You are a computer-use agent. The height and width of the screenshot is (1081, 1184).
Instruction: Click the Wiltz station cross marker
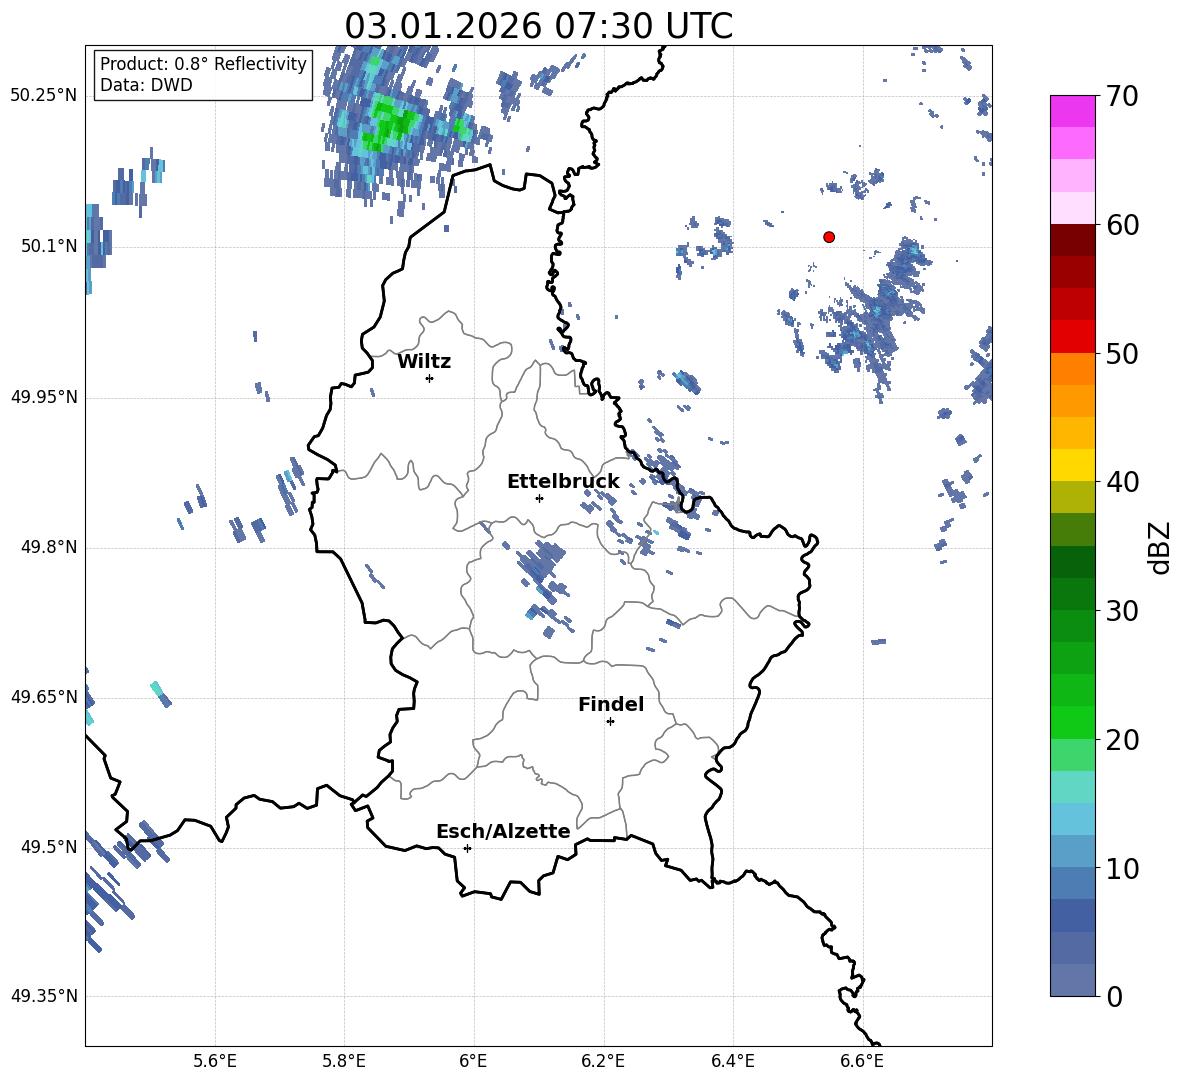429,378
